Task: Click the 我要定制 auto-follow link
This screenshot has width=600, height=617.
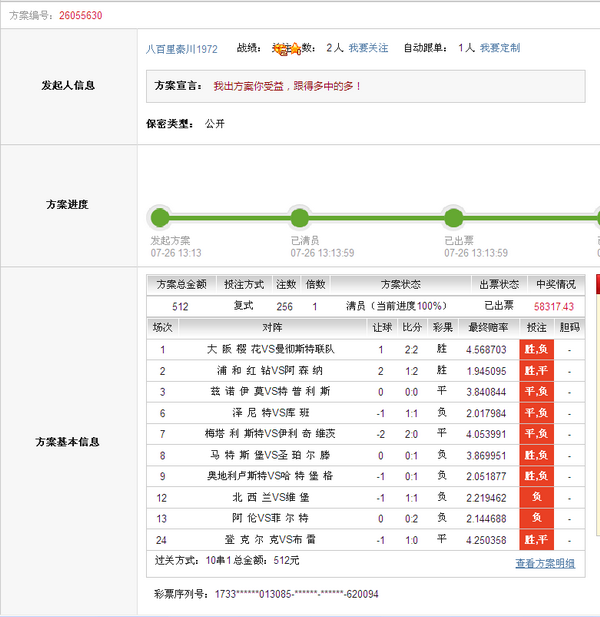Action: click(499, 48)
